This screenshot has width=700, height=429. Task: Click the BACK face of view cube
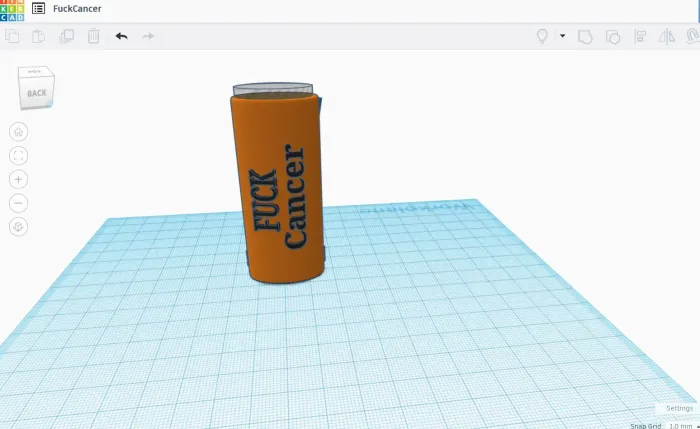37,93
